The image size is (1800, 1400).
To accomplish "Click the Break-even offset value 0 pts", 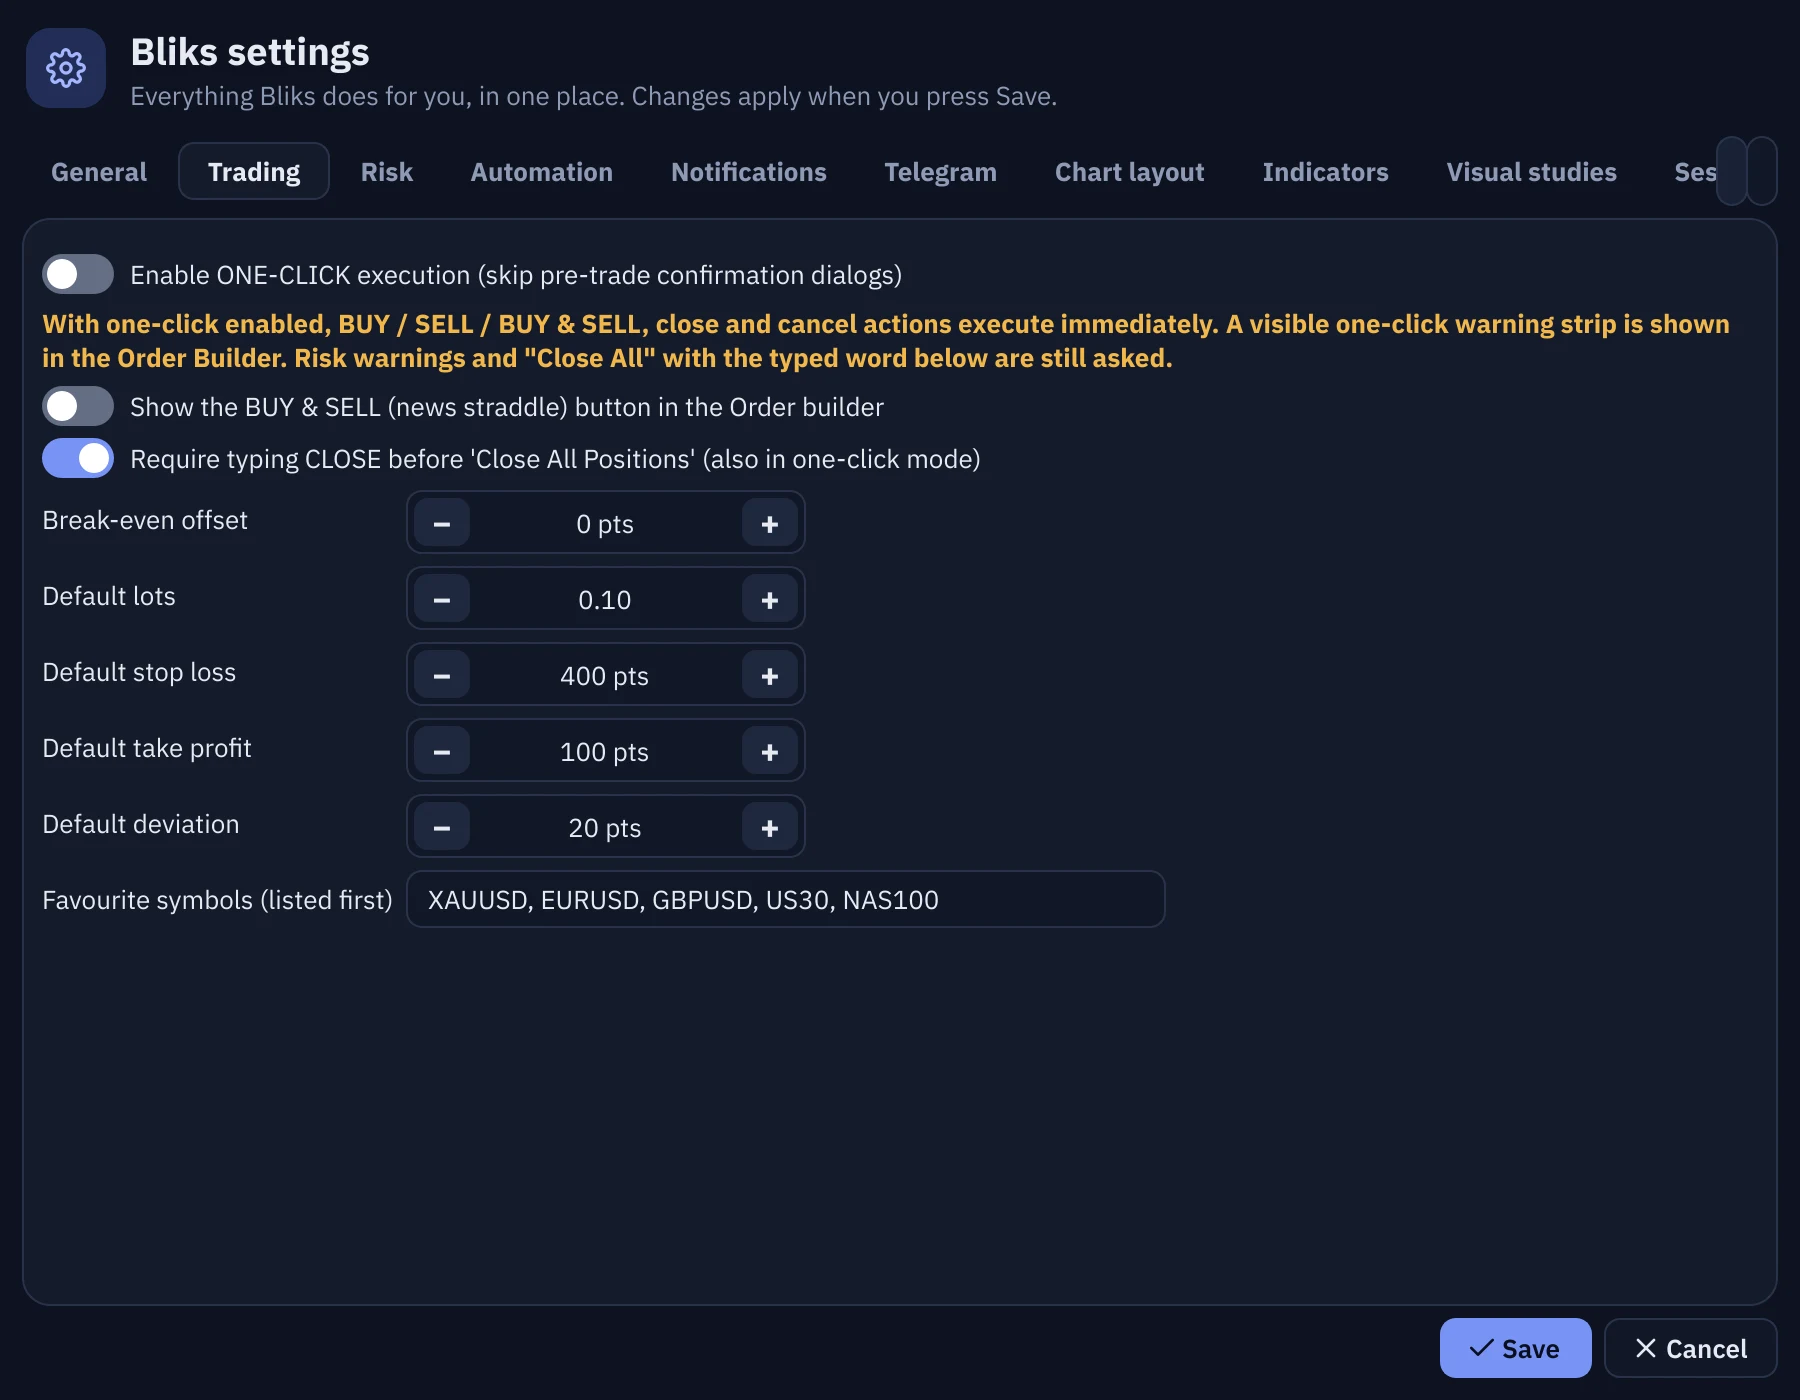I will tap(605, 524).
